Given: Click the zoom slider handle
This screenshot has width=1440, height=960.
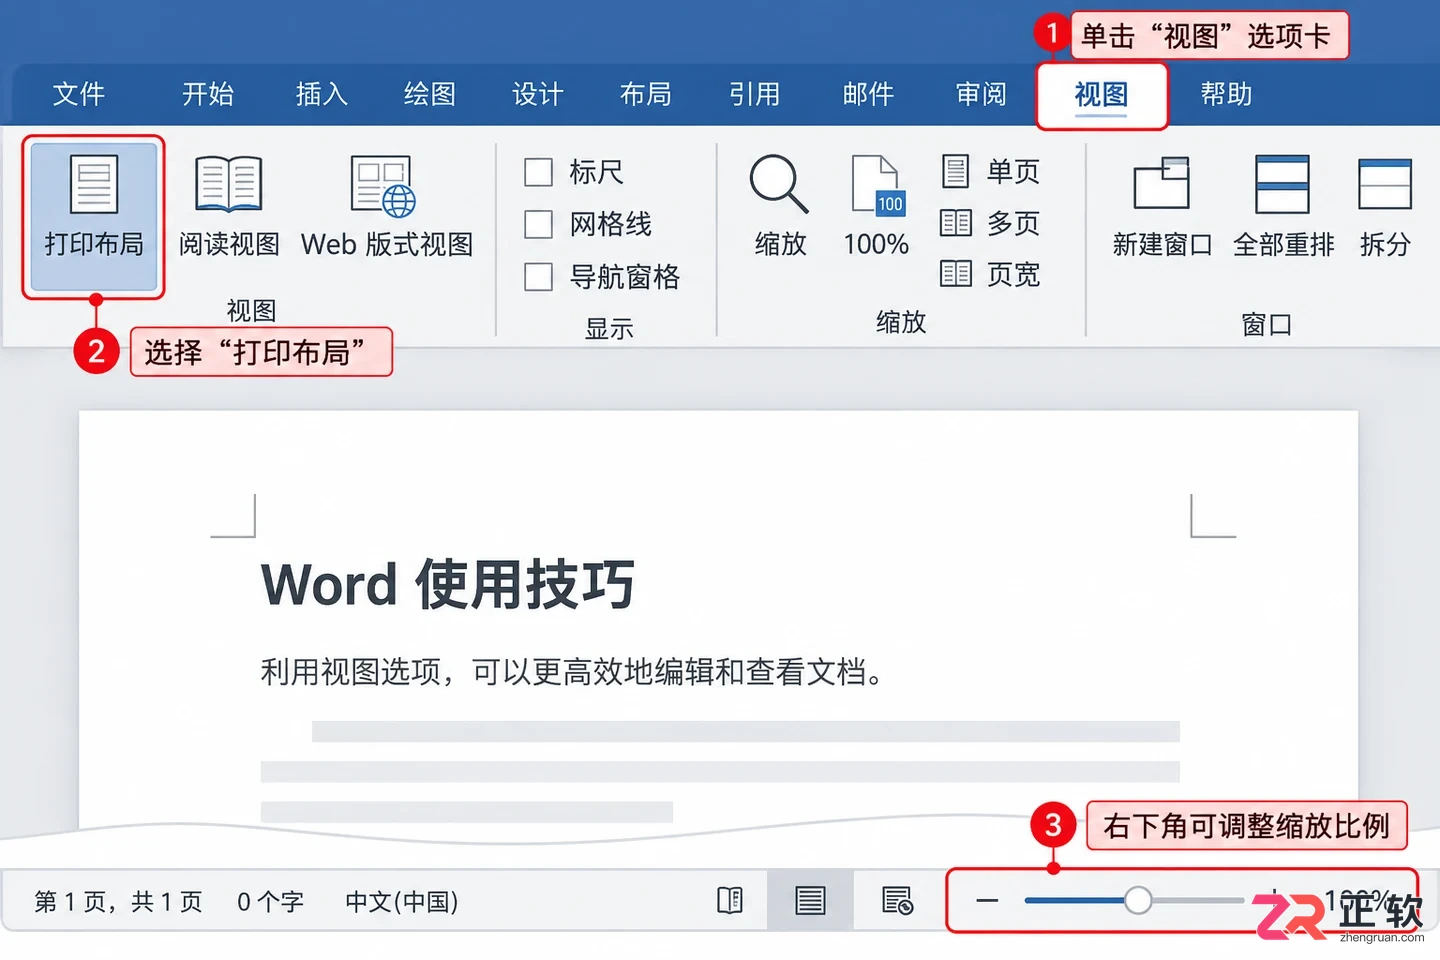Looking at the screenshot, I should click(x=1137, y=900).
